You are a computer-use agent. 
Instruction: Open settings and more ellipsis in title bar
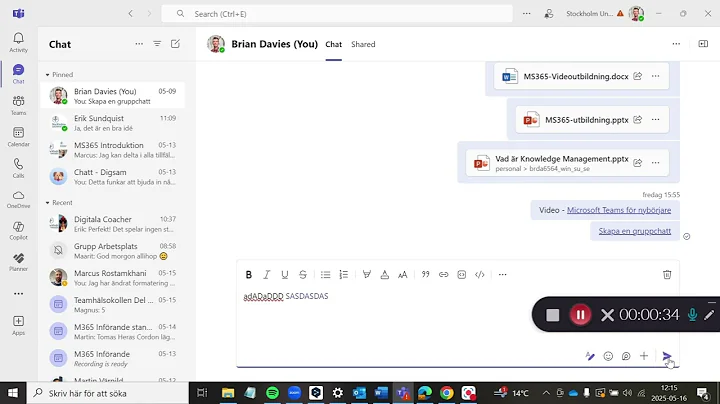tap(527, 14)
